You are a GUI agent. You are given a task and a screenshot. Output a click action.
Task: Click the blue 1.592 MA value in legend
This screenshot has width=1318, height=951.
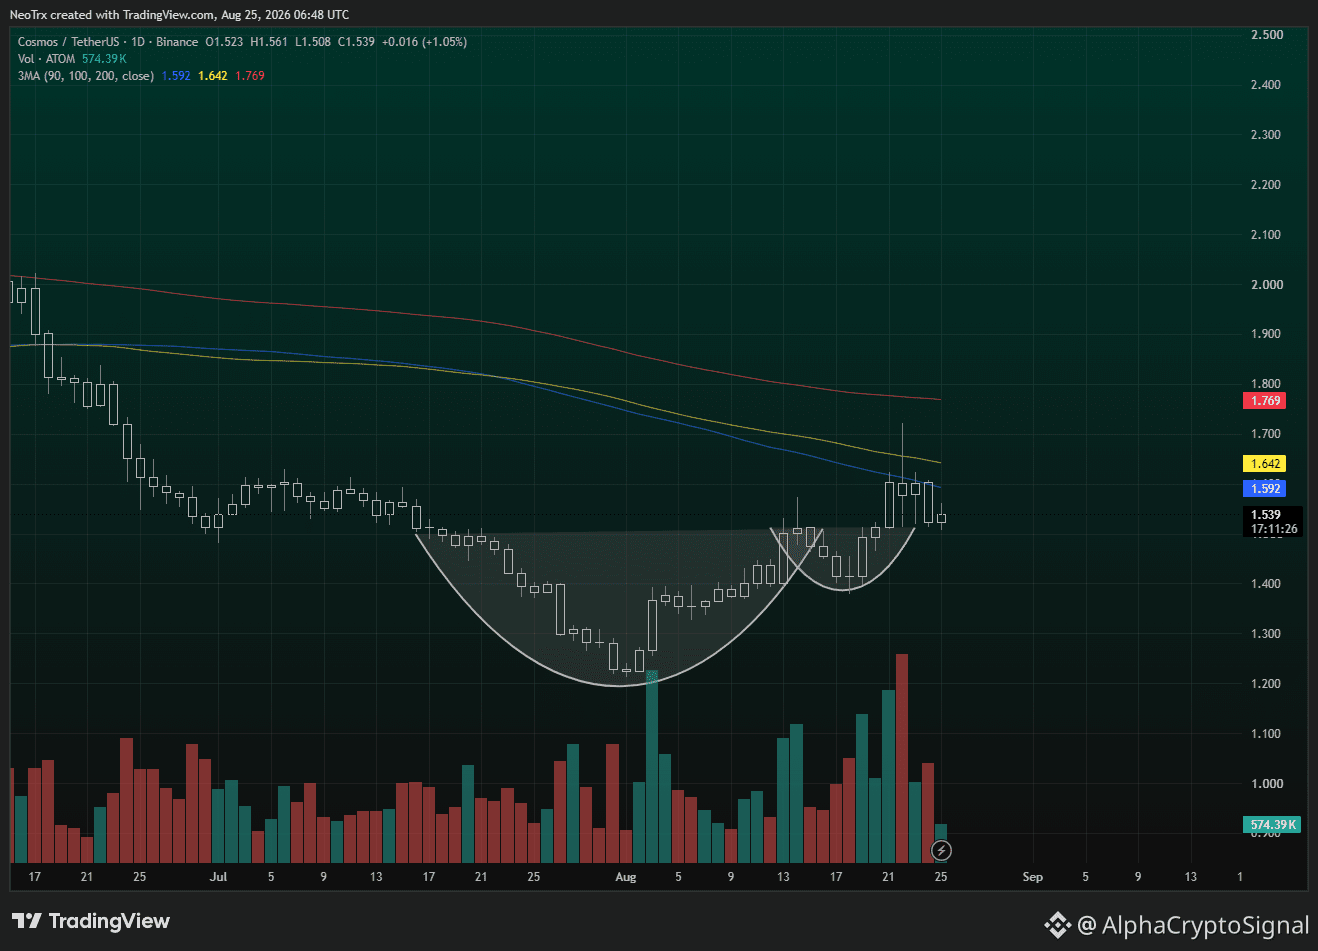coord(176,76)
